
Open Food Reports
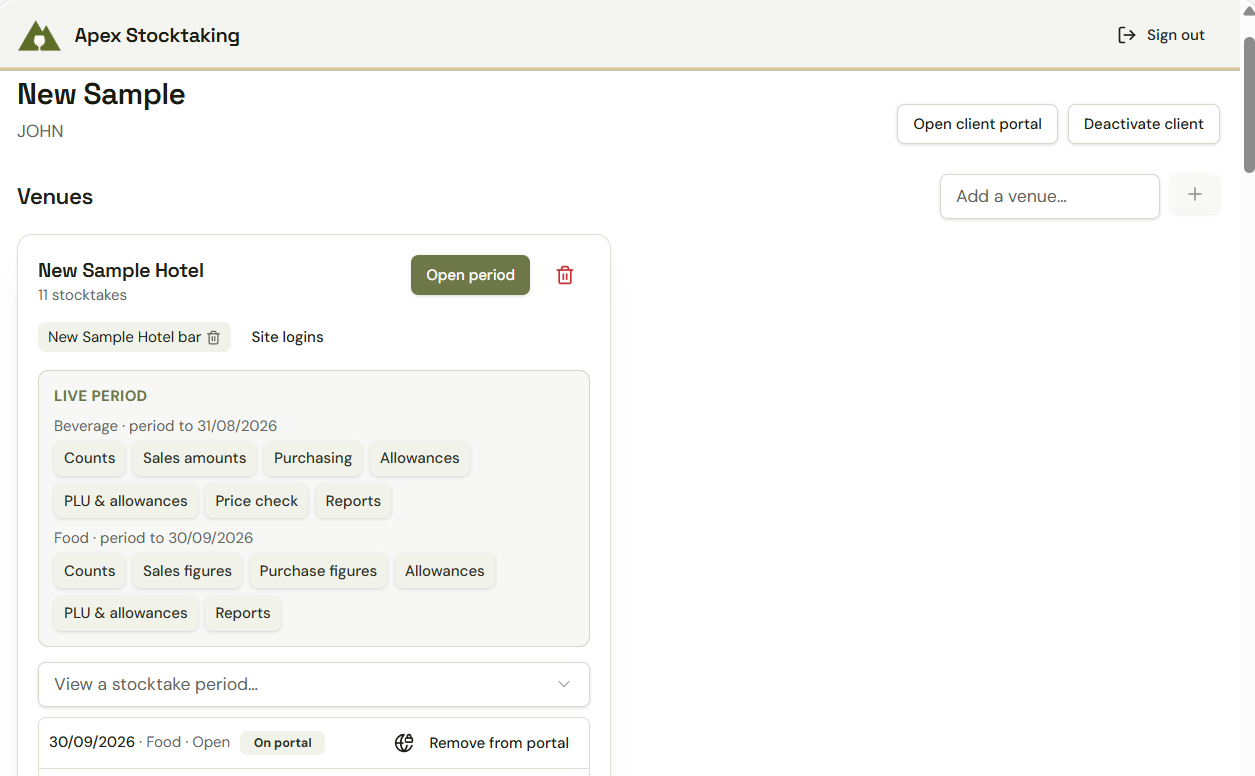pyautogui.click(x=243, y=613)
